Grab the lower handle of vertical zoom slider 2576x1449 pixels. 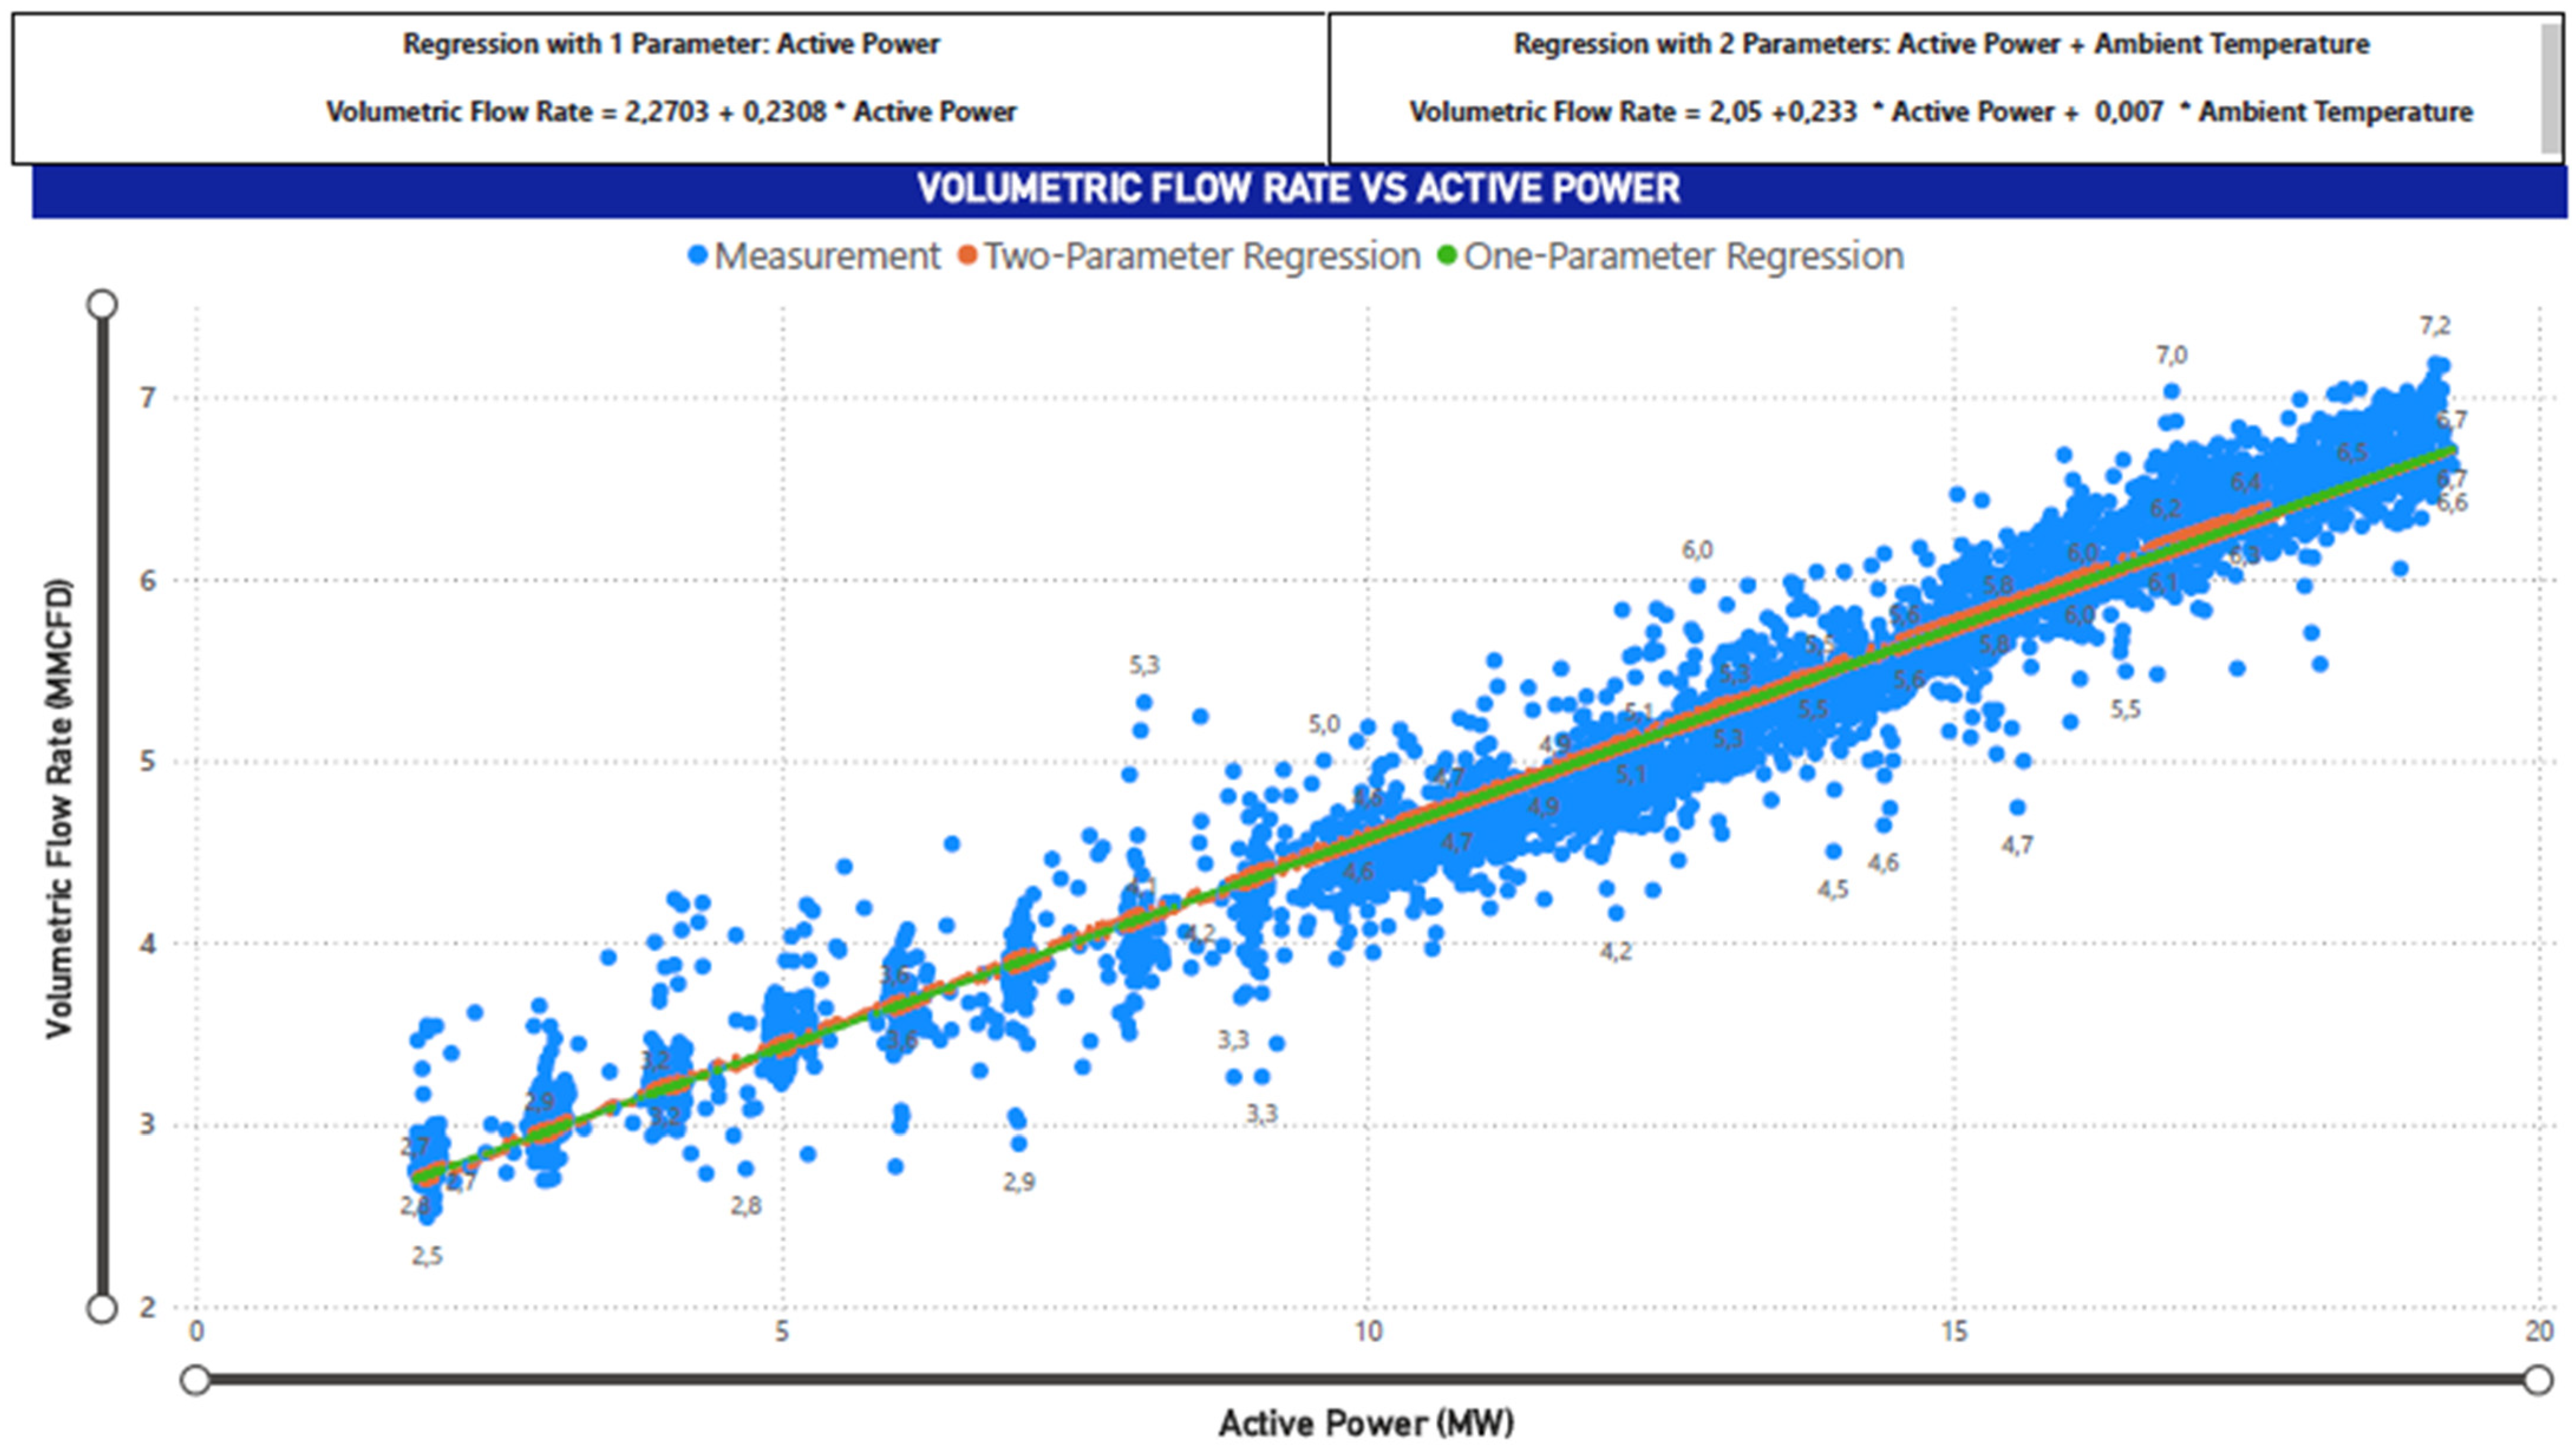(x=102, y=1308)
